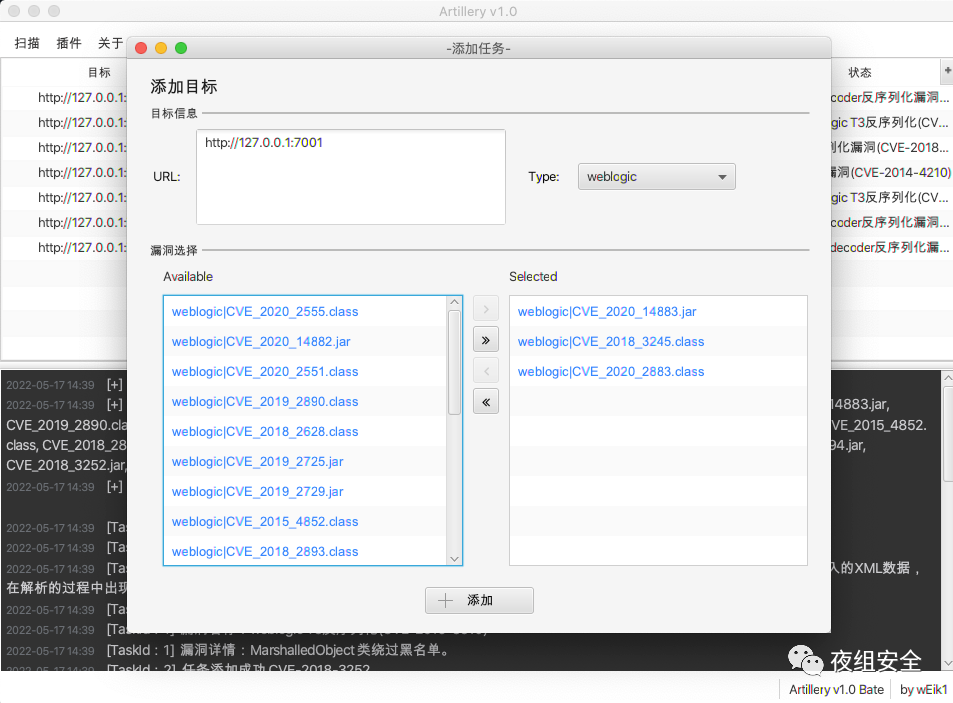Open the Type weblogic dropdown
This screenshot has height=703, width=953.
[656, 177]
